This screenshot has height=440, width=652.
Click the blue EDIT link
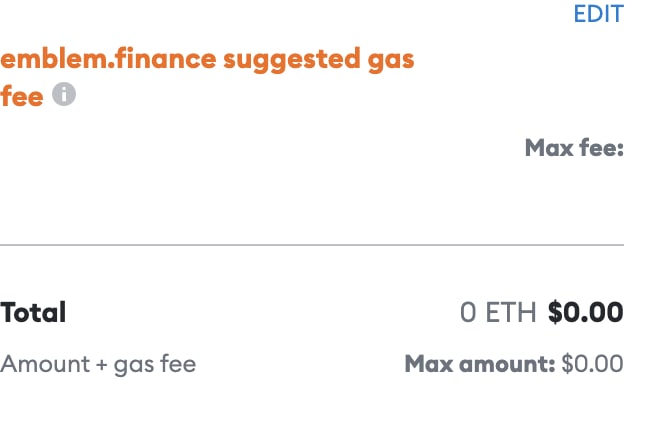point(598,14)
